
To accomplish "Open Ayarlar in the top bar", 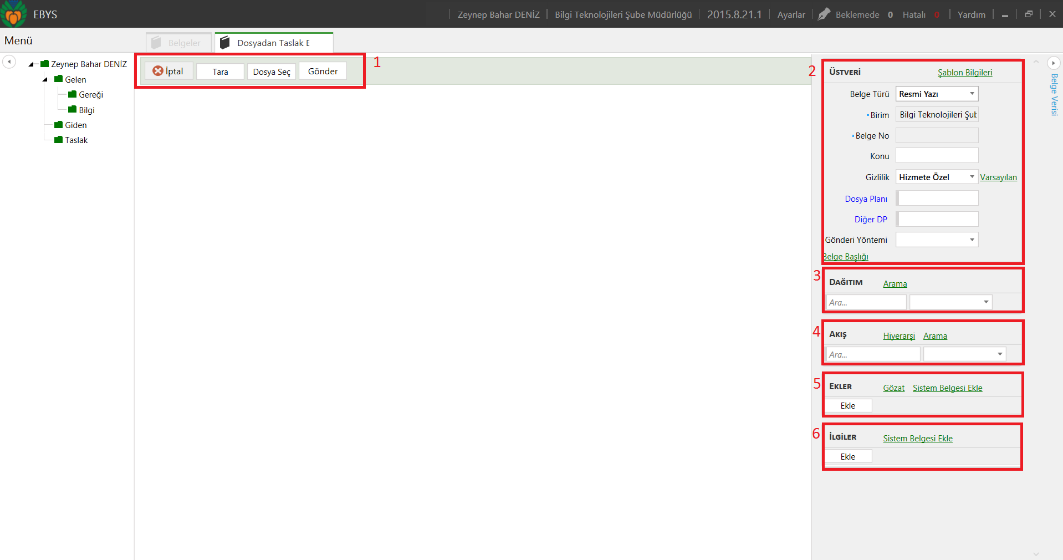I will tap(791, 14).
